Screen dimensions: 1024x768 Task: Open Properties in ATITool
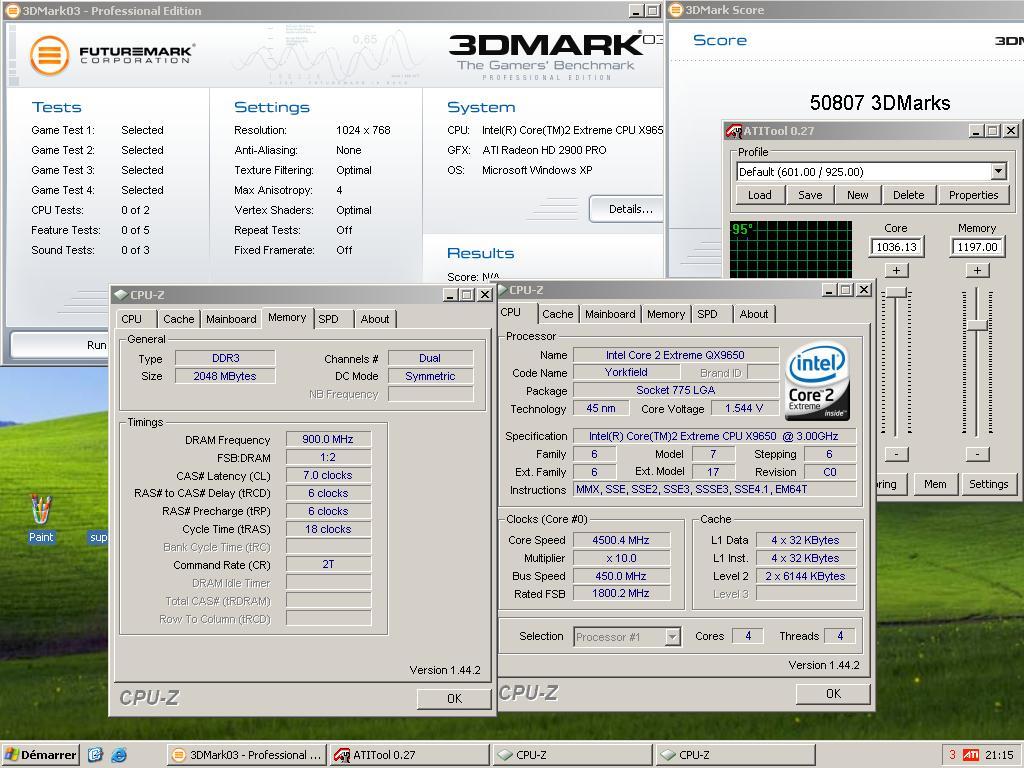[973, 195]
